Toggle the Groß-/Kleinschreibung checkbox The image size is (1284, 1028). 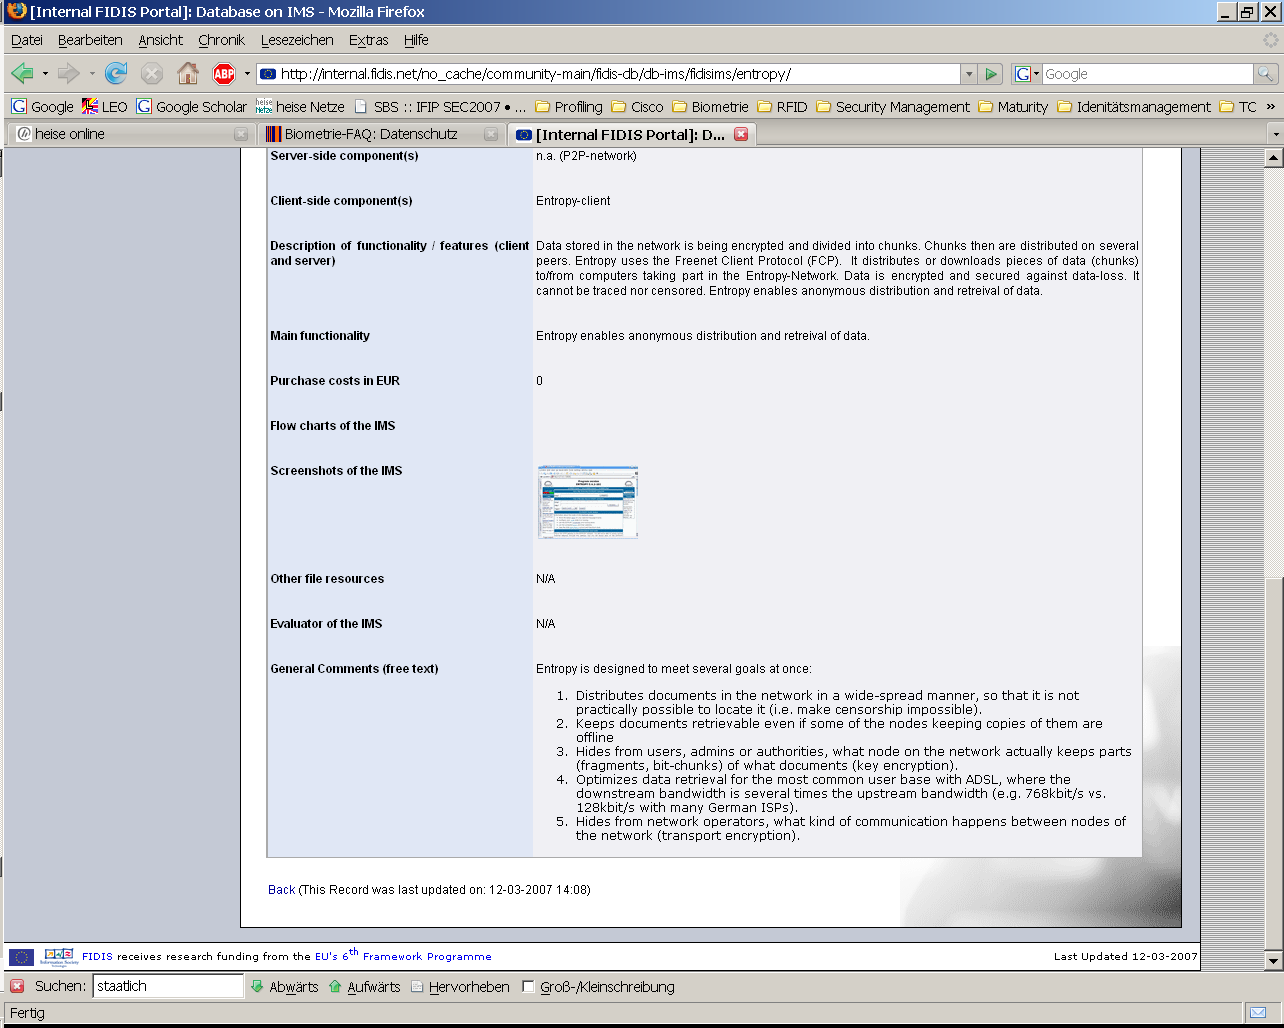[529, 987]
